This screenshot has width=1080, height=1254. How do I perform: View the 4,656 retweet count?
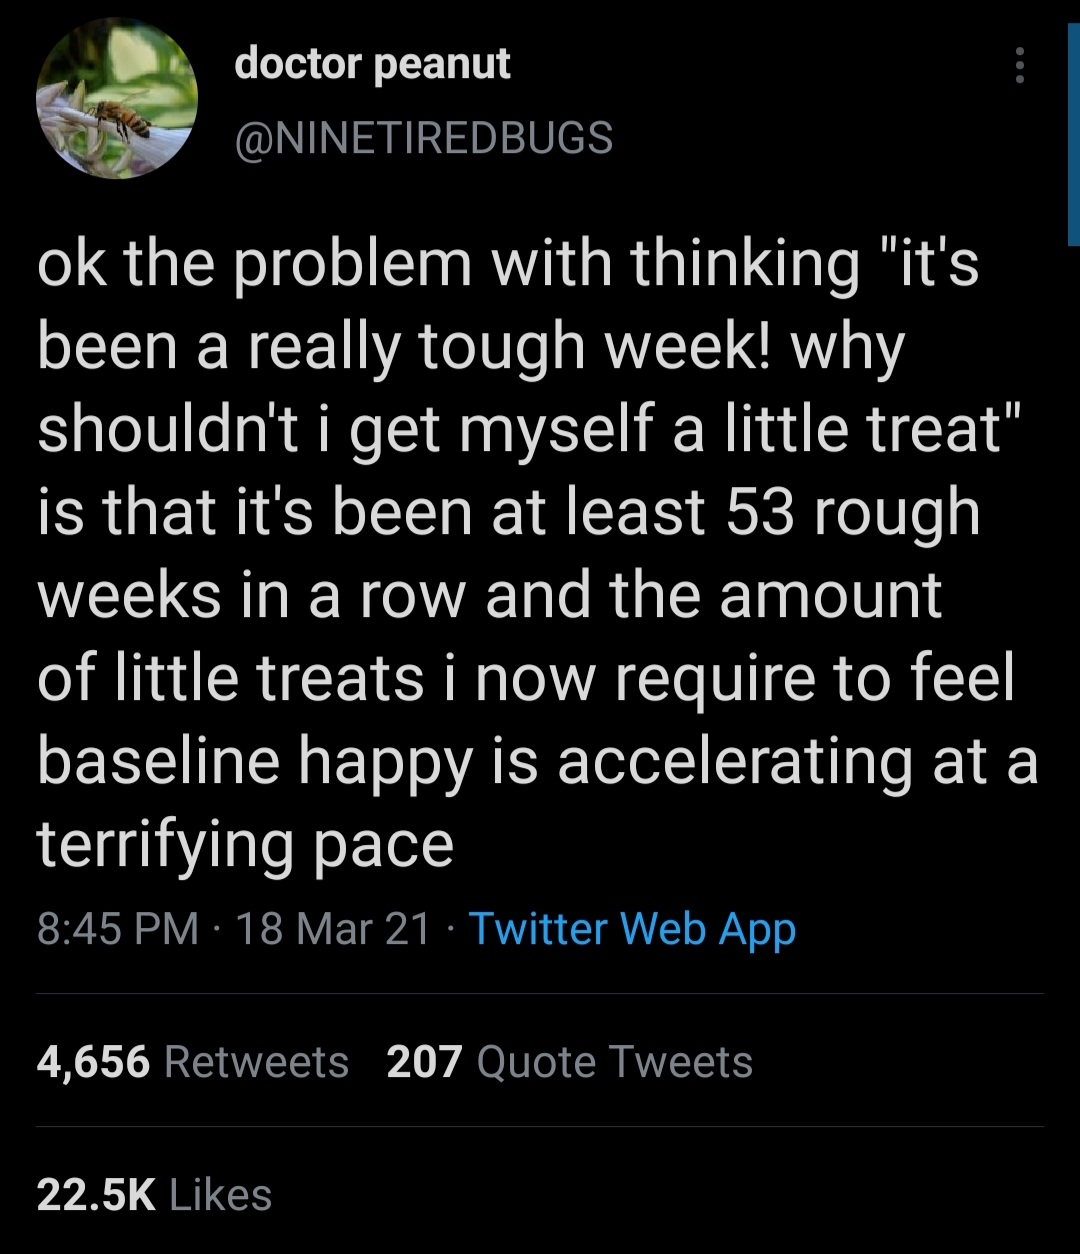click(93, 1061)
